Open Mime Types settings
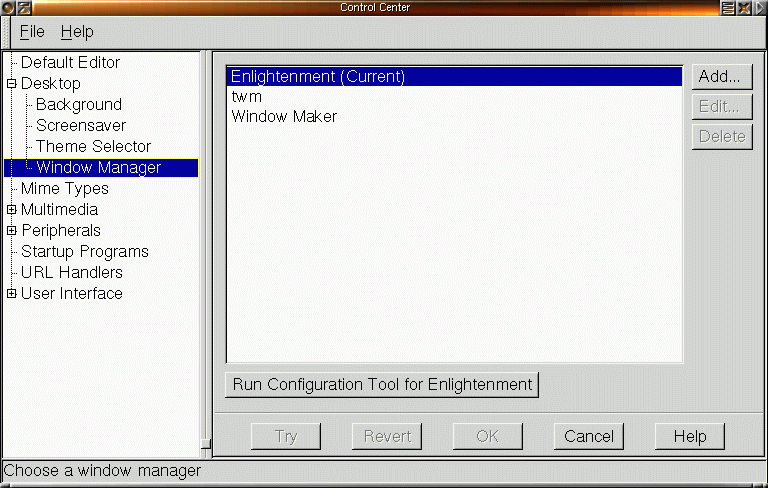Viewport: 768px width, 488px height. (65, 189)
